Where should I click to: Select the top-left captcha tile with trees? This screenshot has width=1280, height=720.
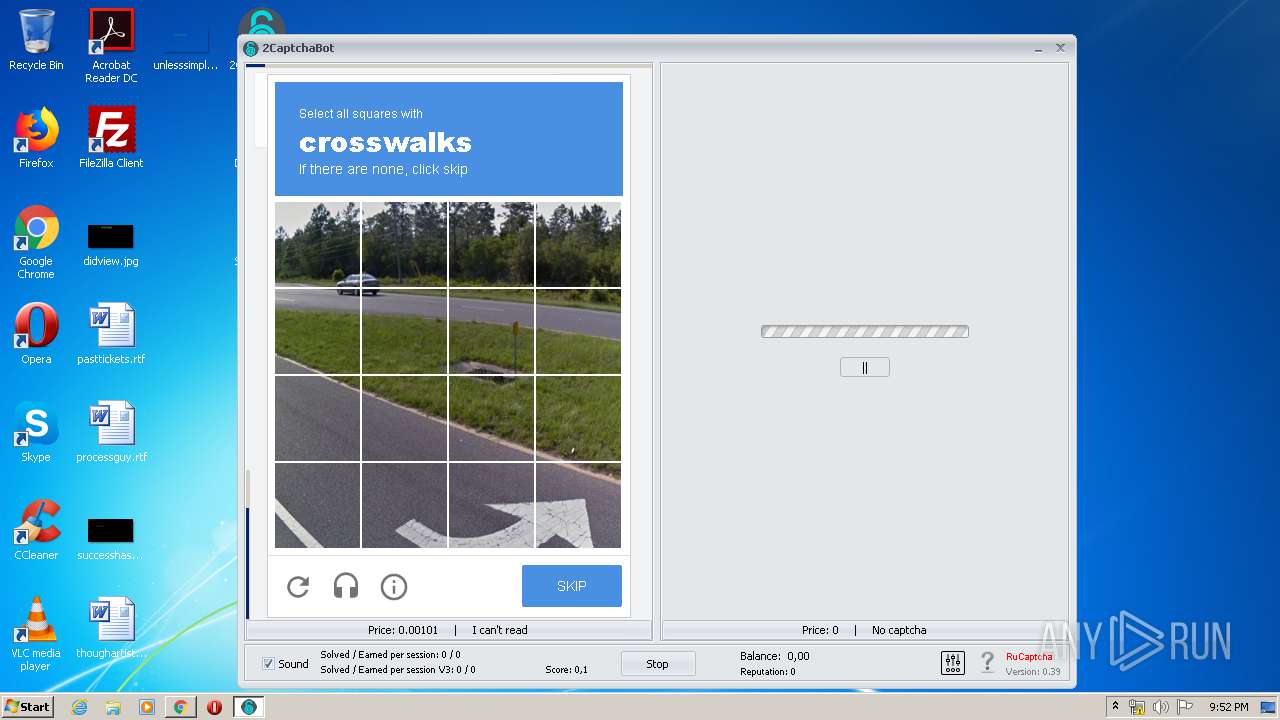pyautogui.click(x=318, y=245)
